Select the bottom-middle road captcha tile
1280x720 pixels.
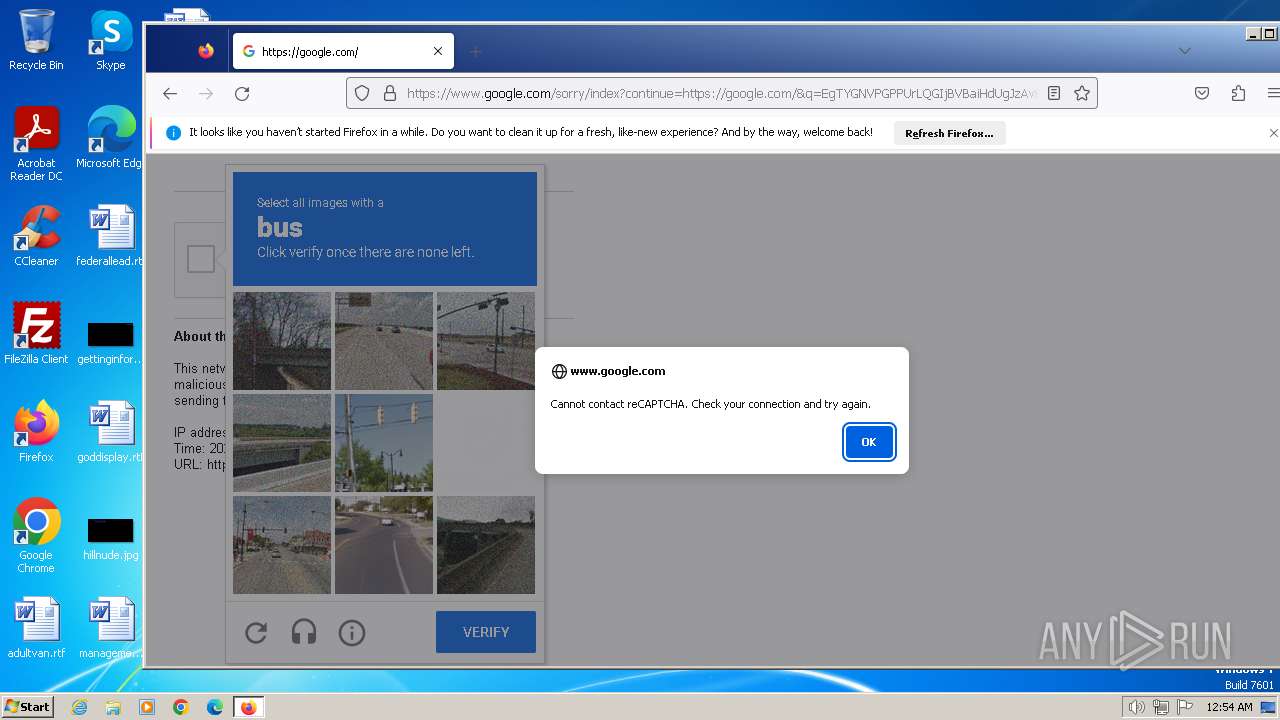[384, 545]
